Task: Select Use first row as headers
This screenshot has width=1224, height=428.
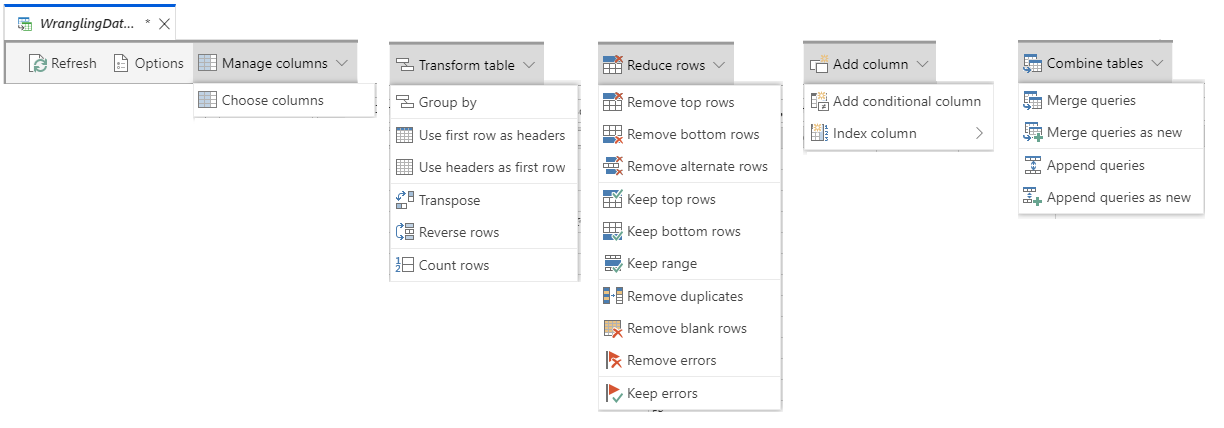Action: tap(484, 135)
